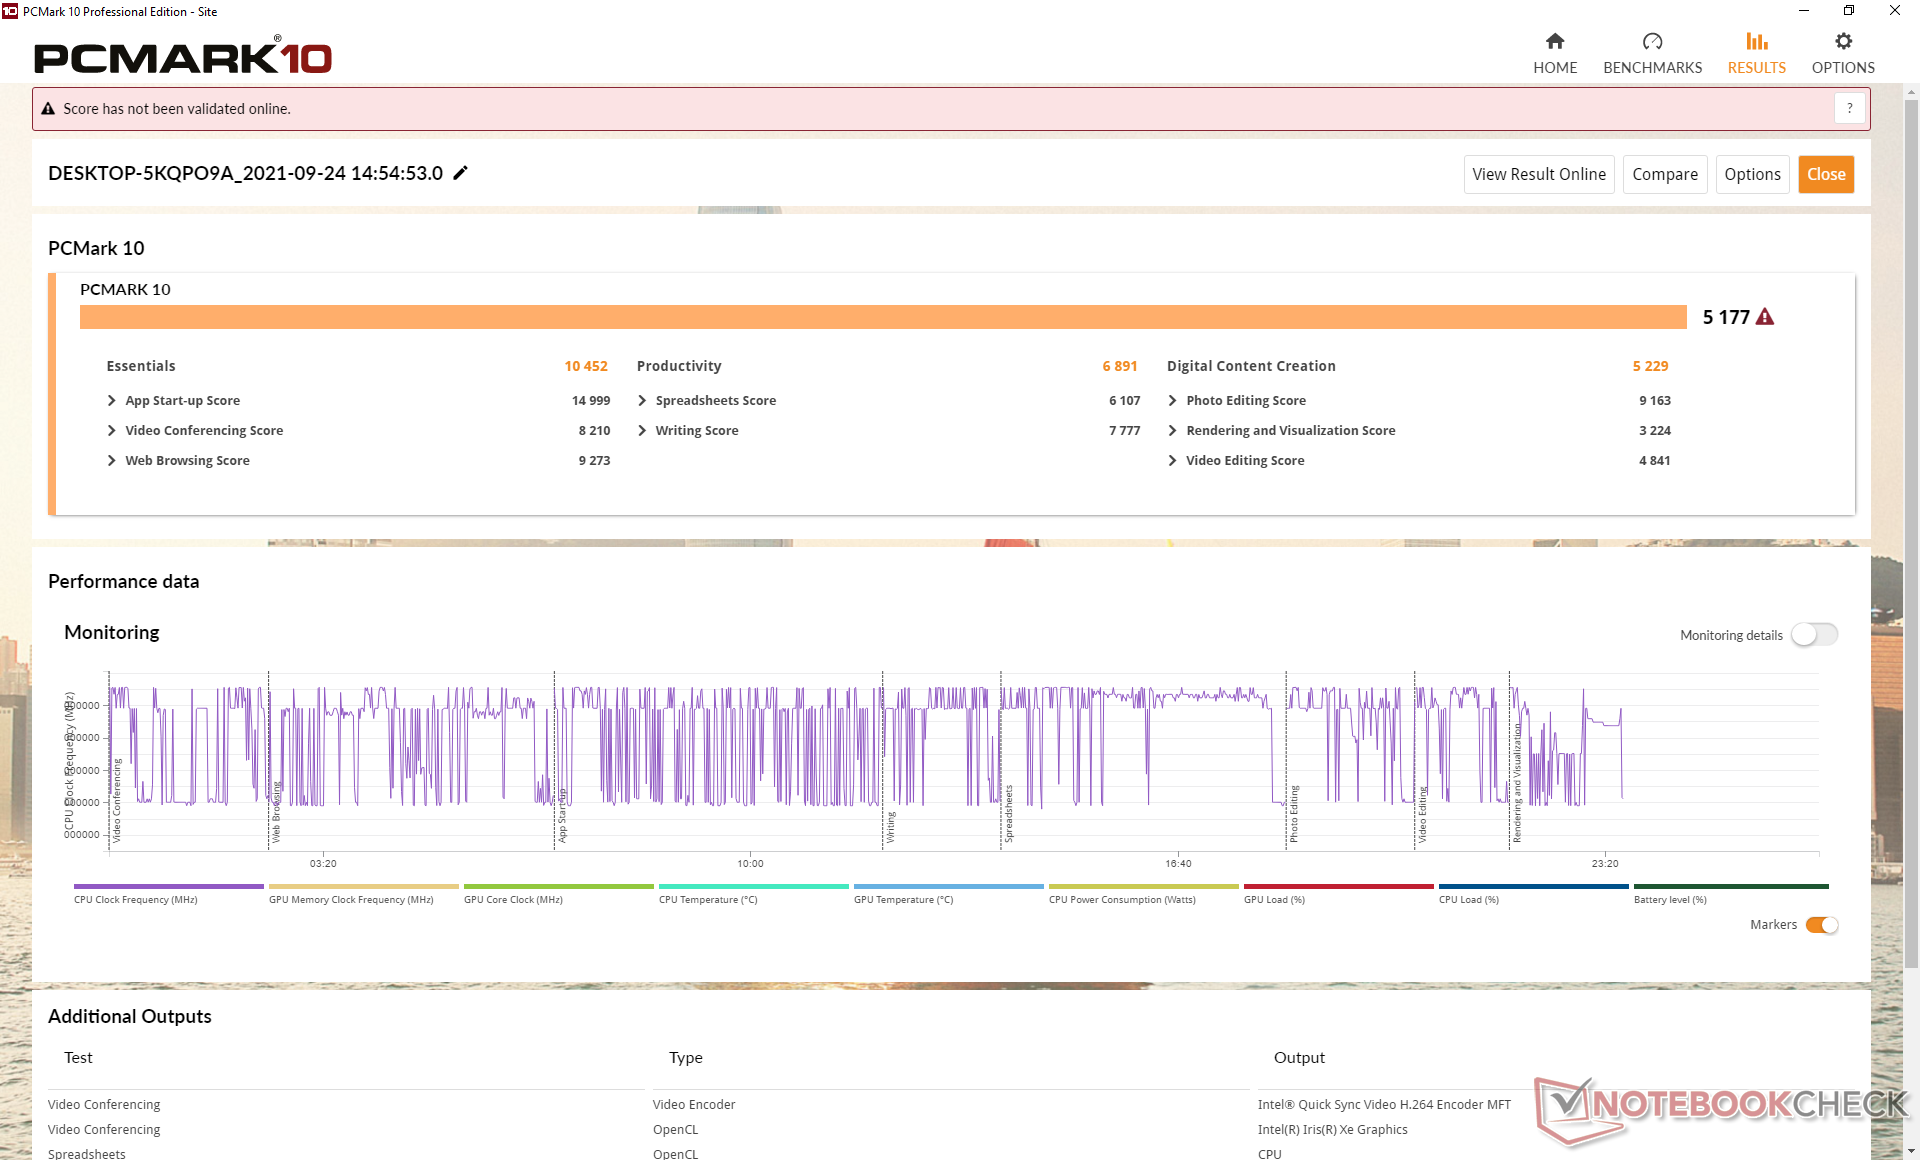The width and height of the screenshot is (1920, 1160).
Task: Click the pencil icon to rename result
Action: click(x=460, y=173)
